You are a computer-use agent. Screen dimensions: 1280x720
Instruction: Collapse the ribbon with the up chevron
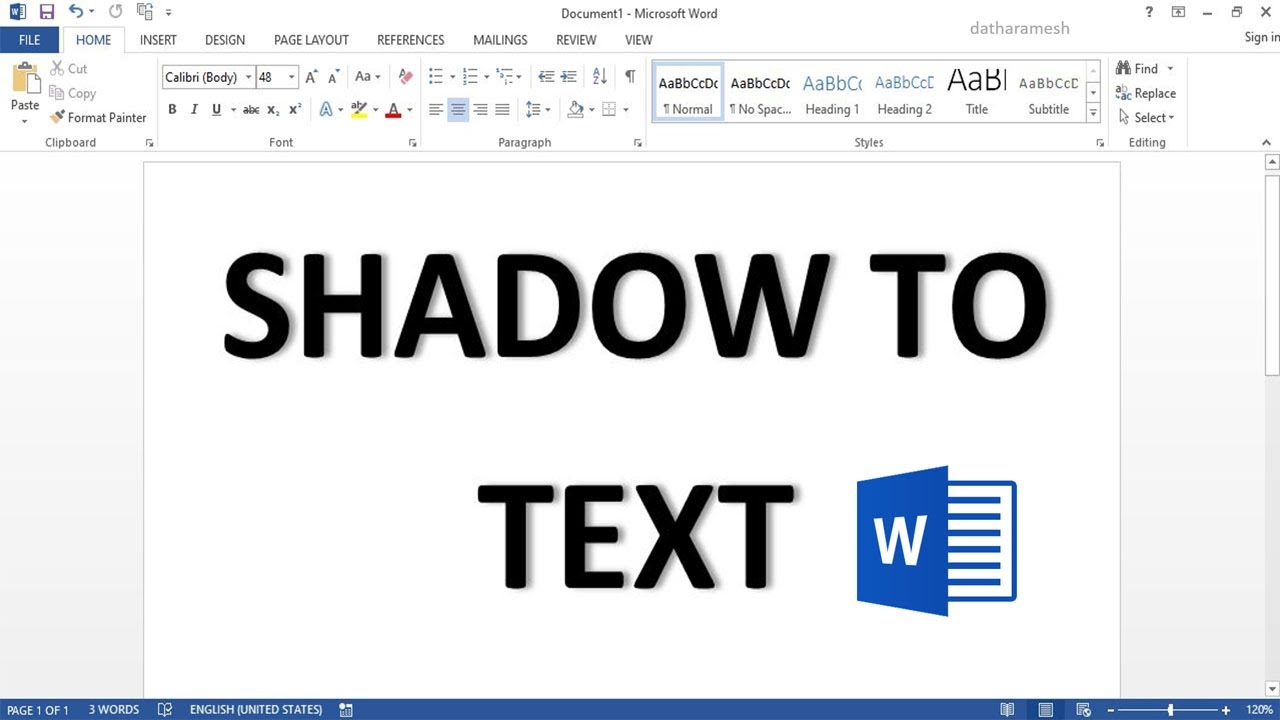pyautogui.click(x=1267, y=144)
